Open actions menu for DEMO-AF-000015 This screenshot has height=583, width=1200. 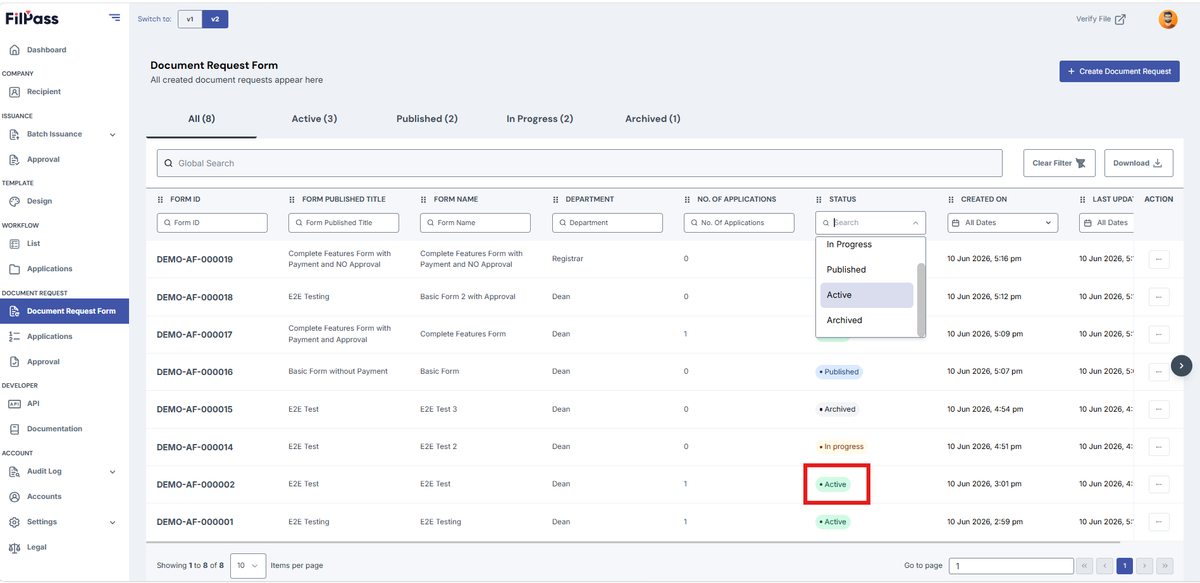[x=1159, y=409]
